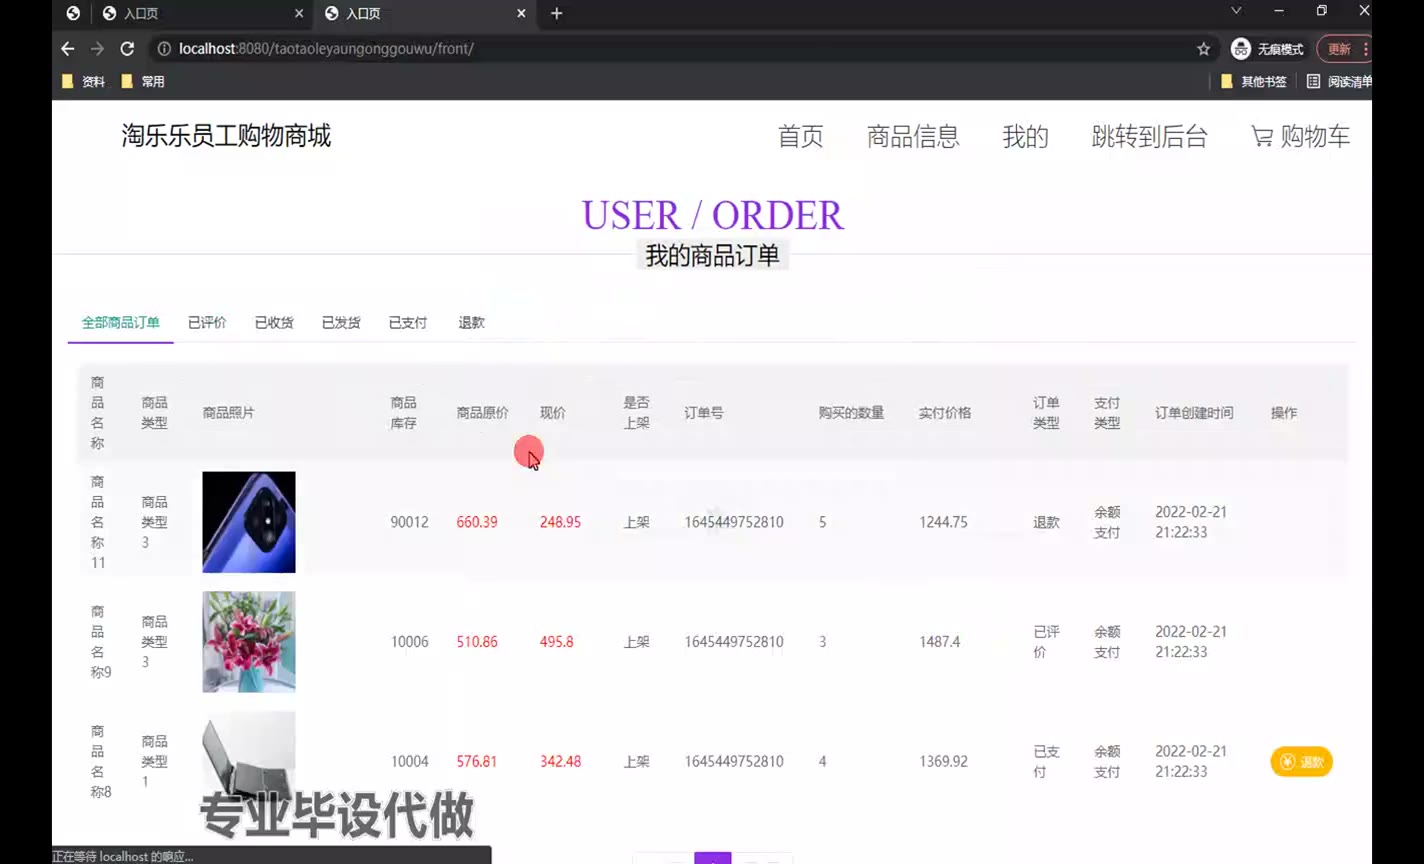
Task: Select the 已支付 order tab
Action: [408, 323]
